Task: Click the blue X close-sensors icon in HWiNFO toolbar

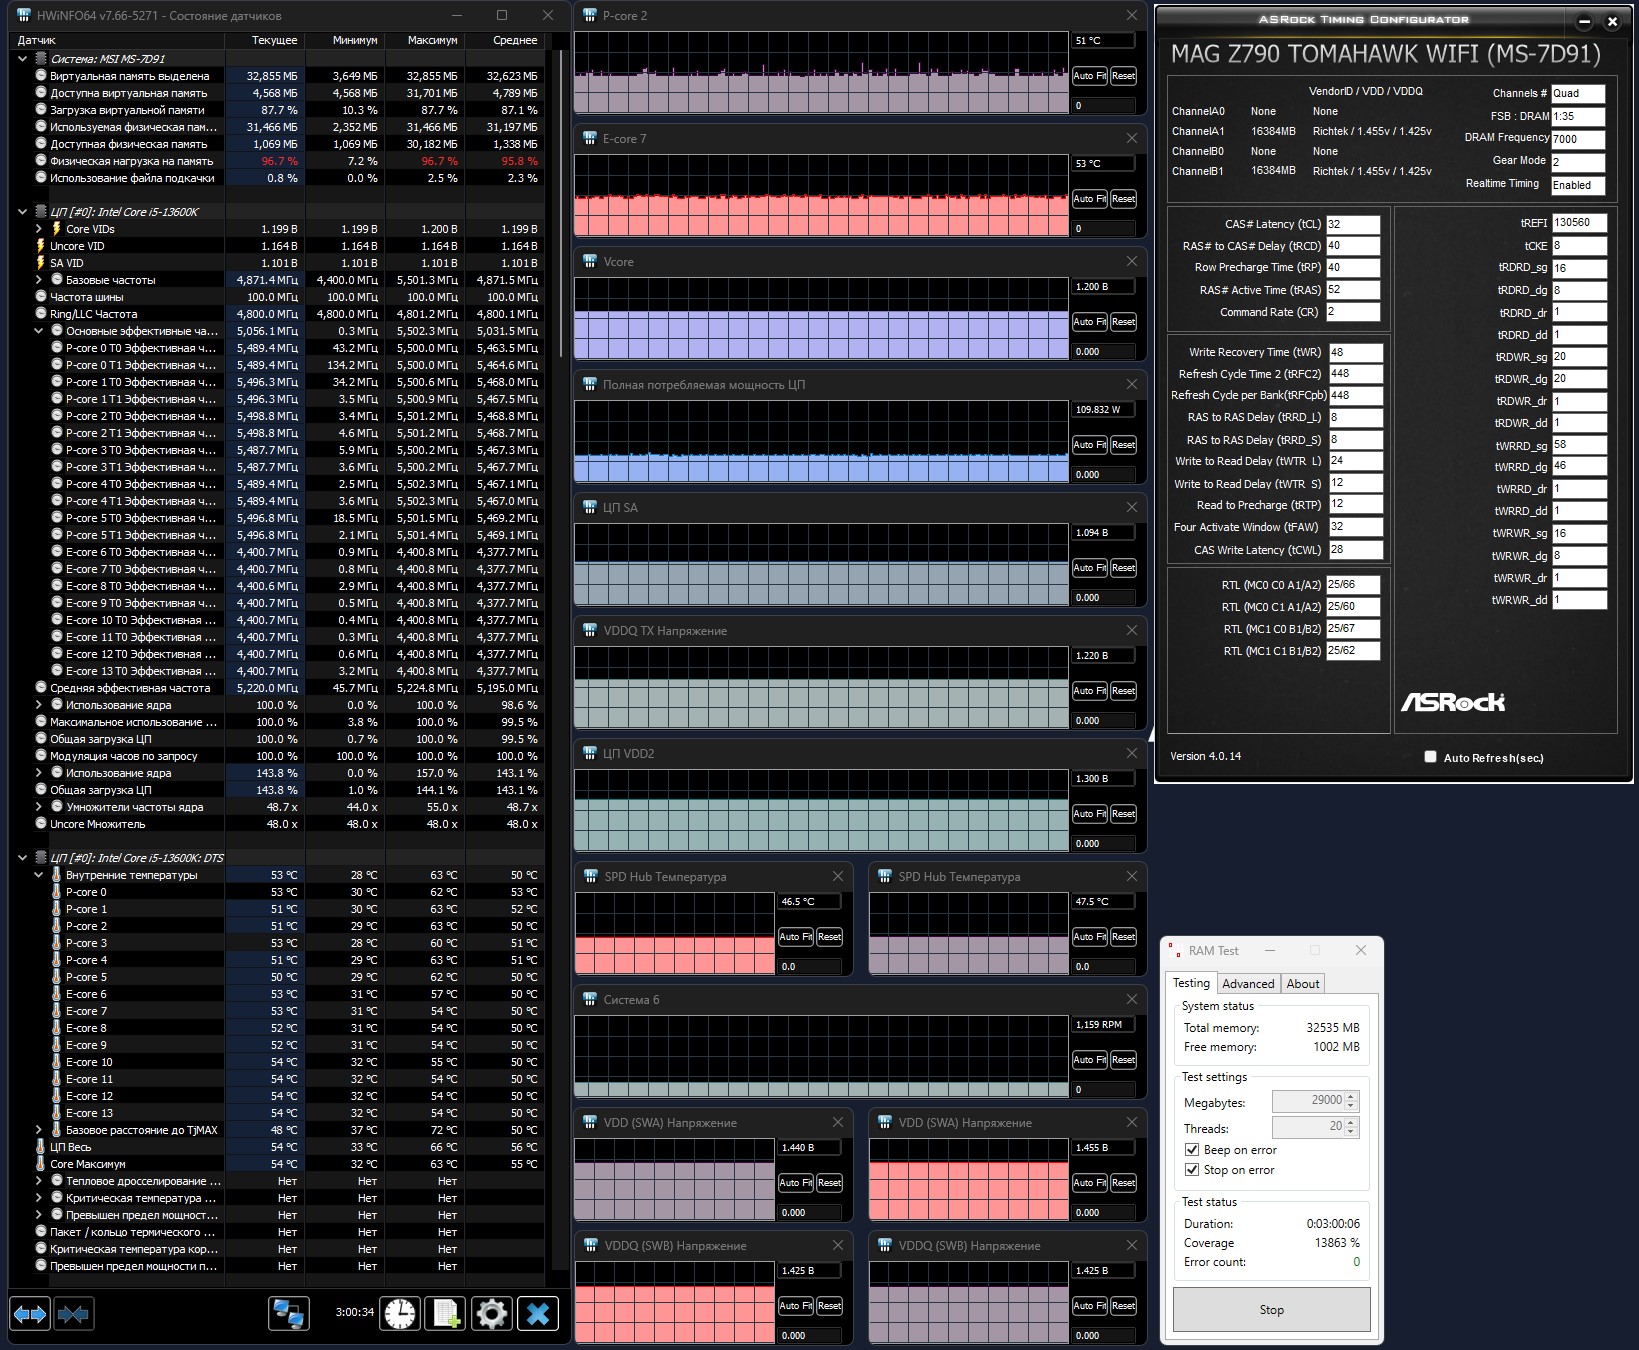Action: pos(538,1313)
